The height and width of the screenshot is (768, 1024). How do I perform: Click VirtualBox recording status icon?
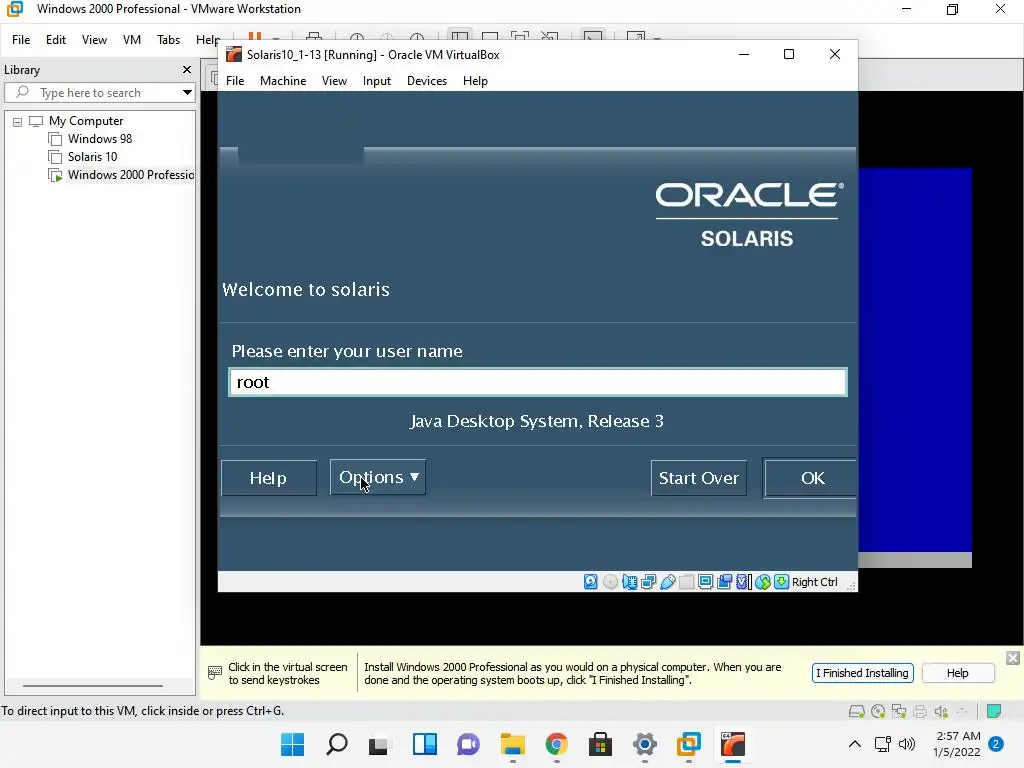tap(724, 582)
